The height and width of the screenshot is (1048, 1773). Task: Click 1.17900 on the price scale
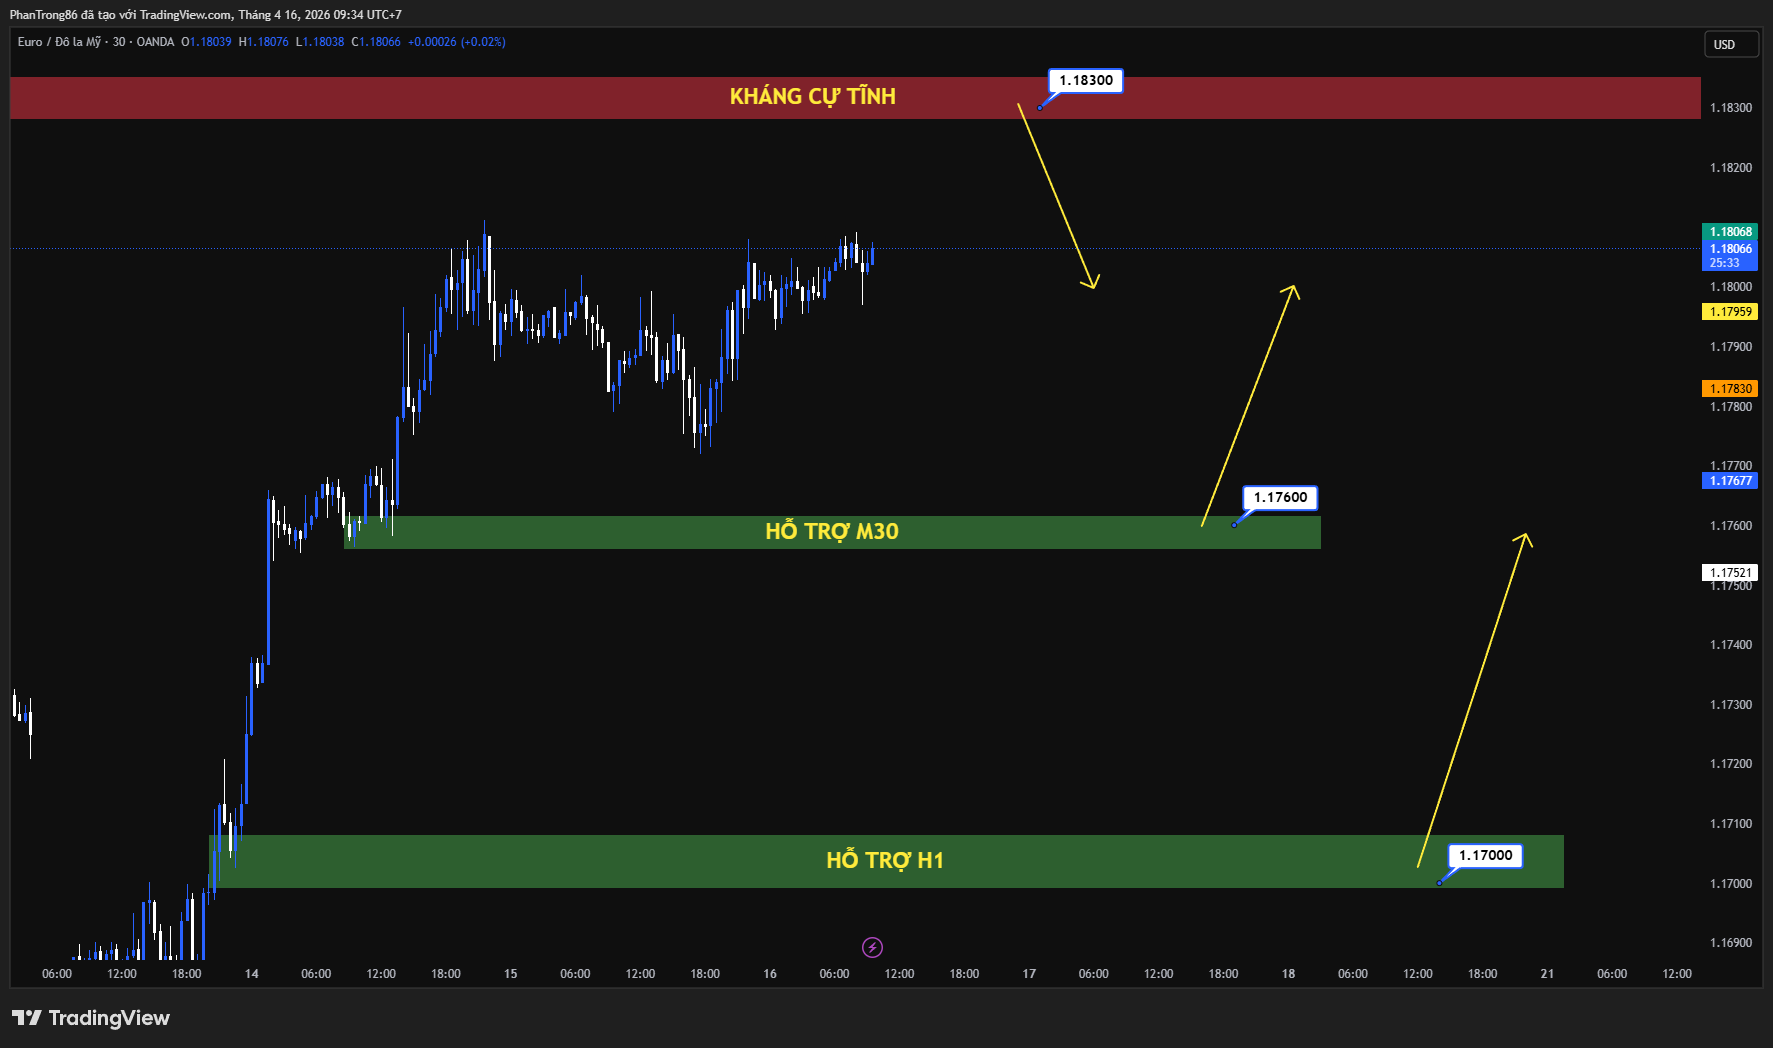pyautogui.click(x=1731, y=347)
